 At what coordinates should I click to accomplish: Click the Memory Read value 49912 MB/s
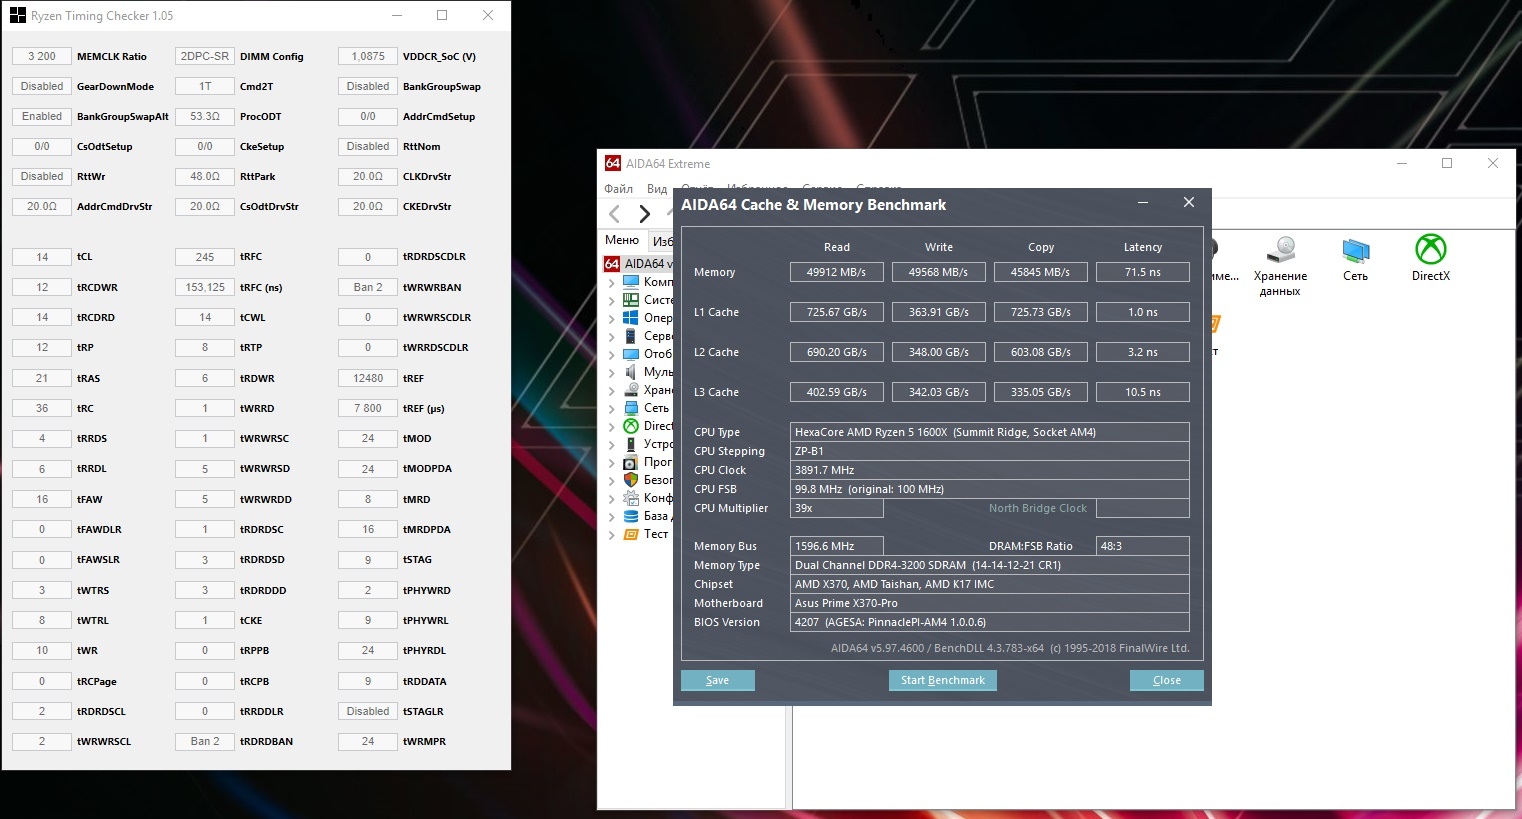837,272
